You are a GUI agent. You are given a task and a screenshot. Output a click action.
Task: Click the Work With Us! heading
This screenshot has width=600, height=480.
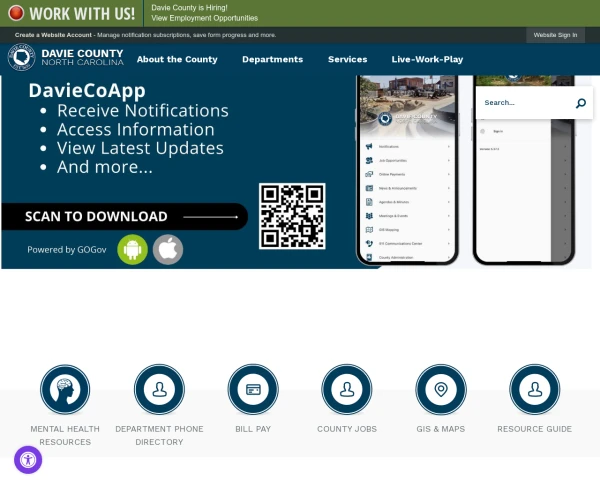(x=82, y=14)
